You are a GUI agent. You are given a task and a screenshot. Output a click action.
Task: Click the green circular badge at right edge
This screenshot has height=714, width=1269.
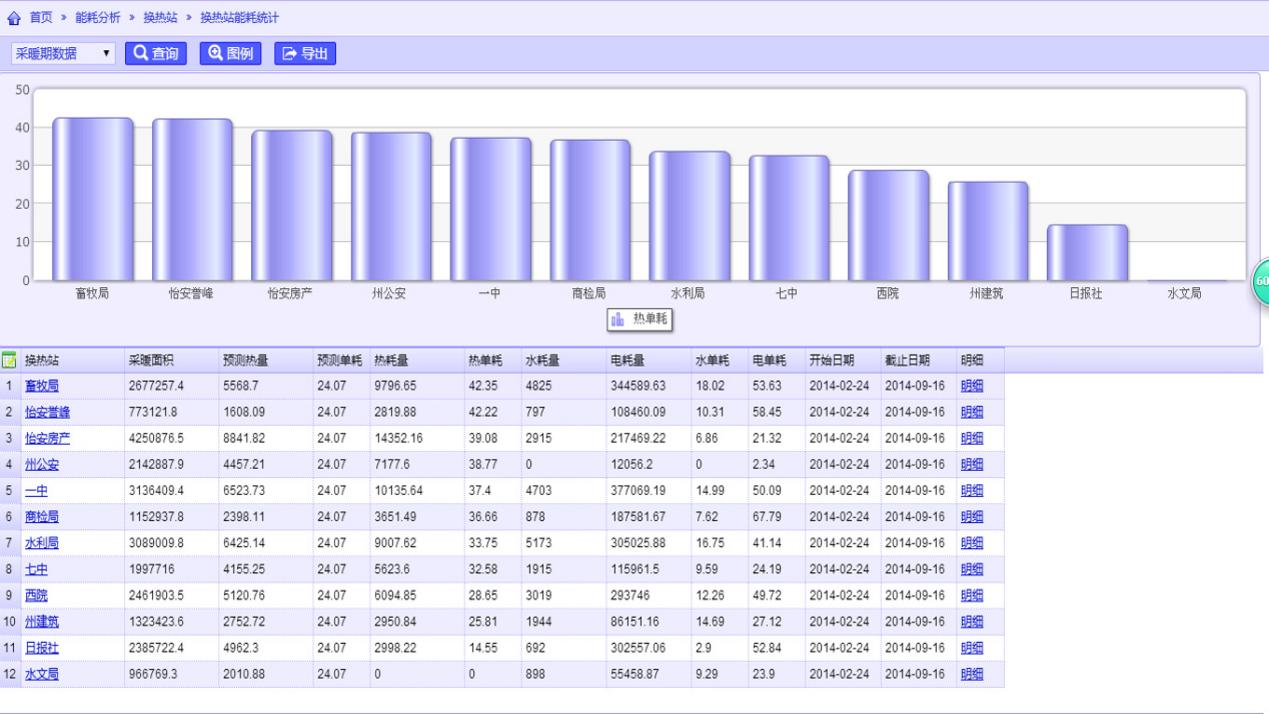[x=1261, y=282]
